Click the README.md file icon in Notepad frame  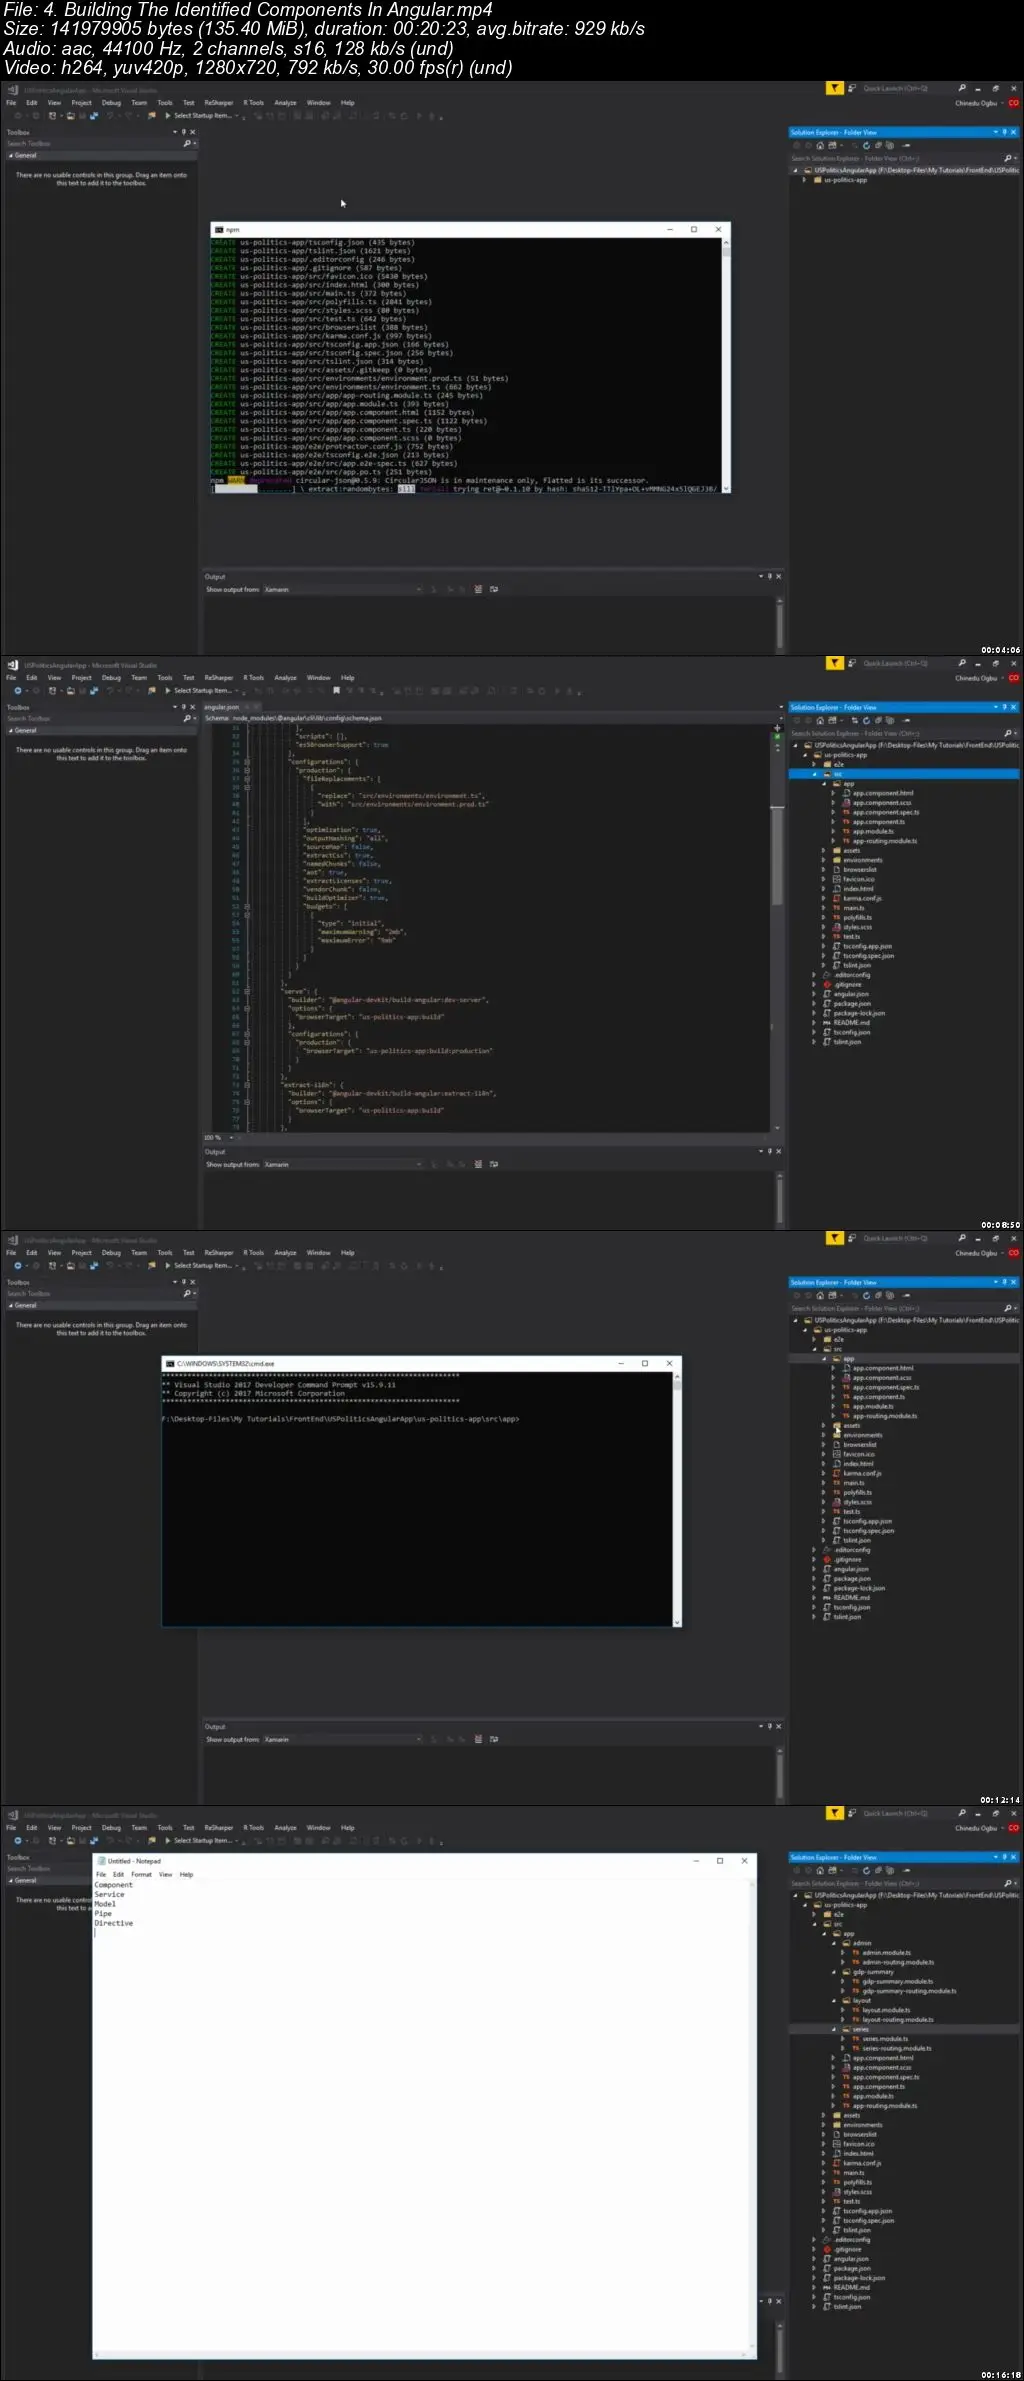point(827,2287)
